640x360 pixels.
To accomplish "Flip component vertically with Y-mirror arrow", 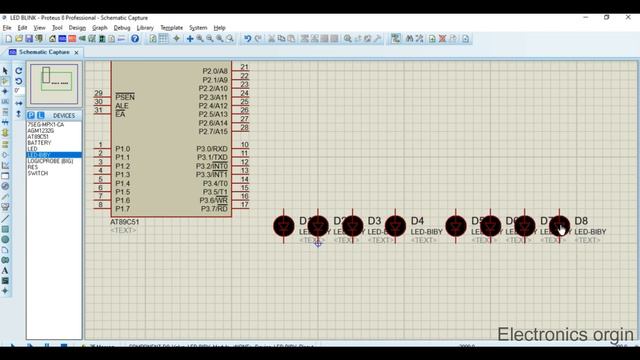I will [x=19, y=114].
